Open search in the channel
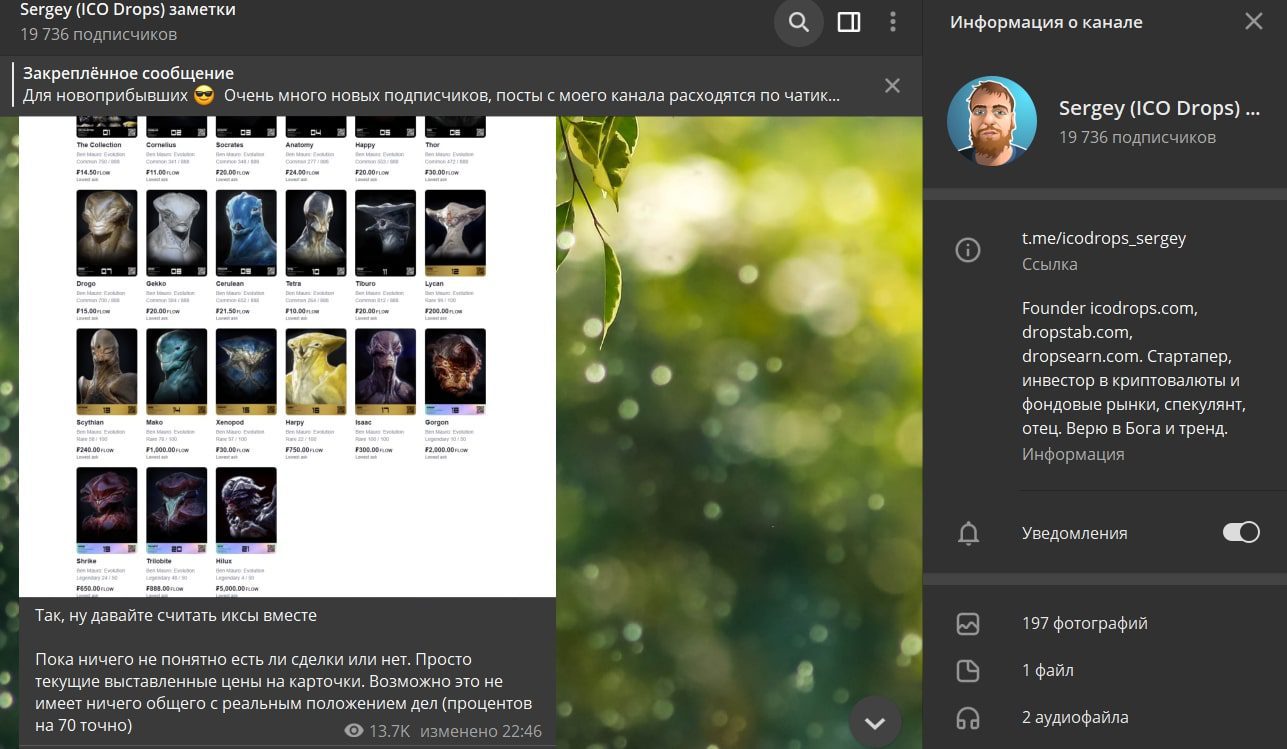The image size is (1287, 749). [798, 22]
